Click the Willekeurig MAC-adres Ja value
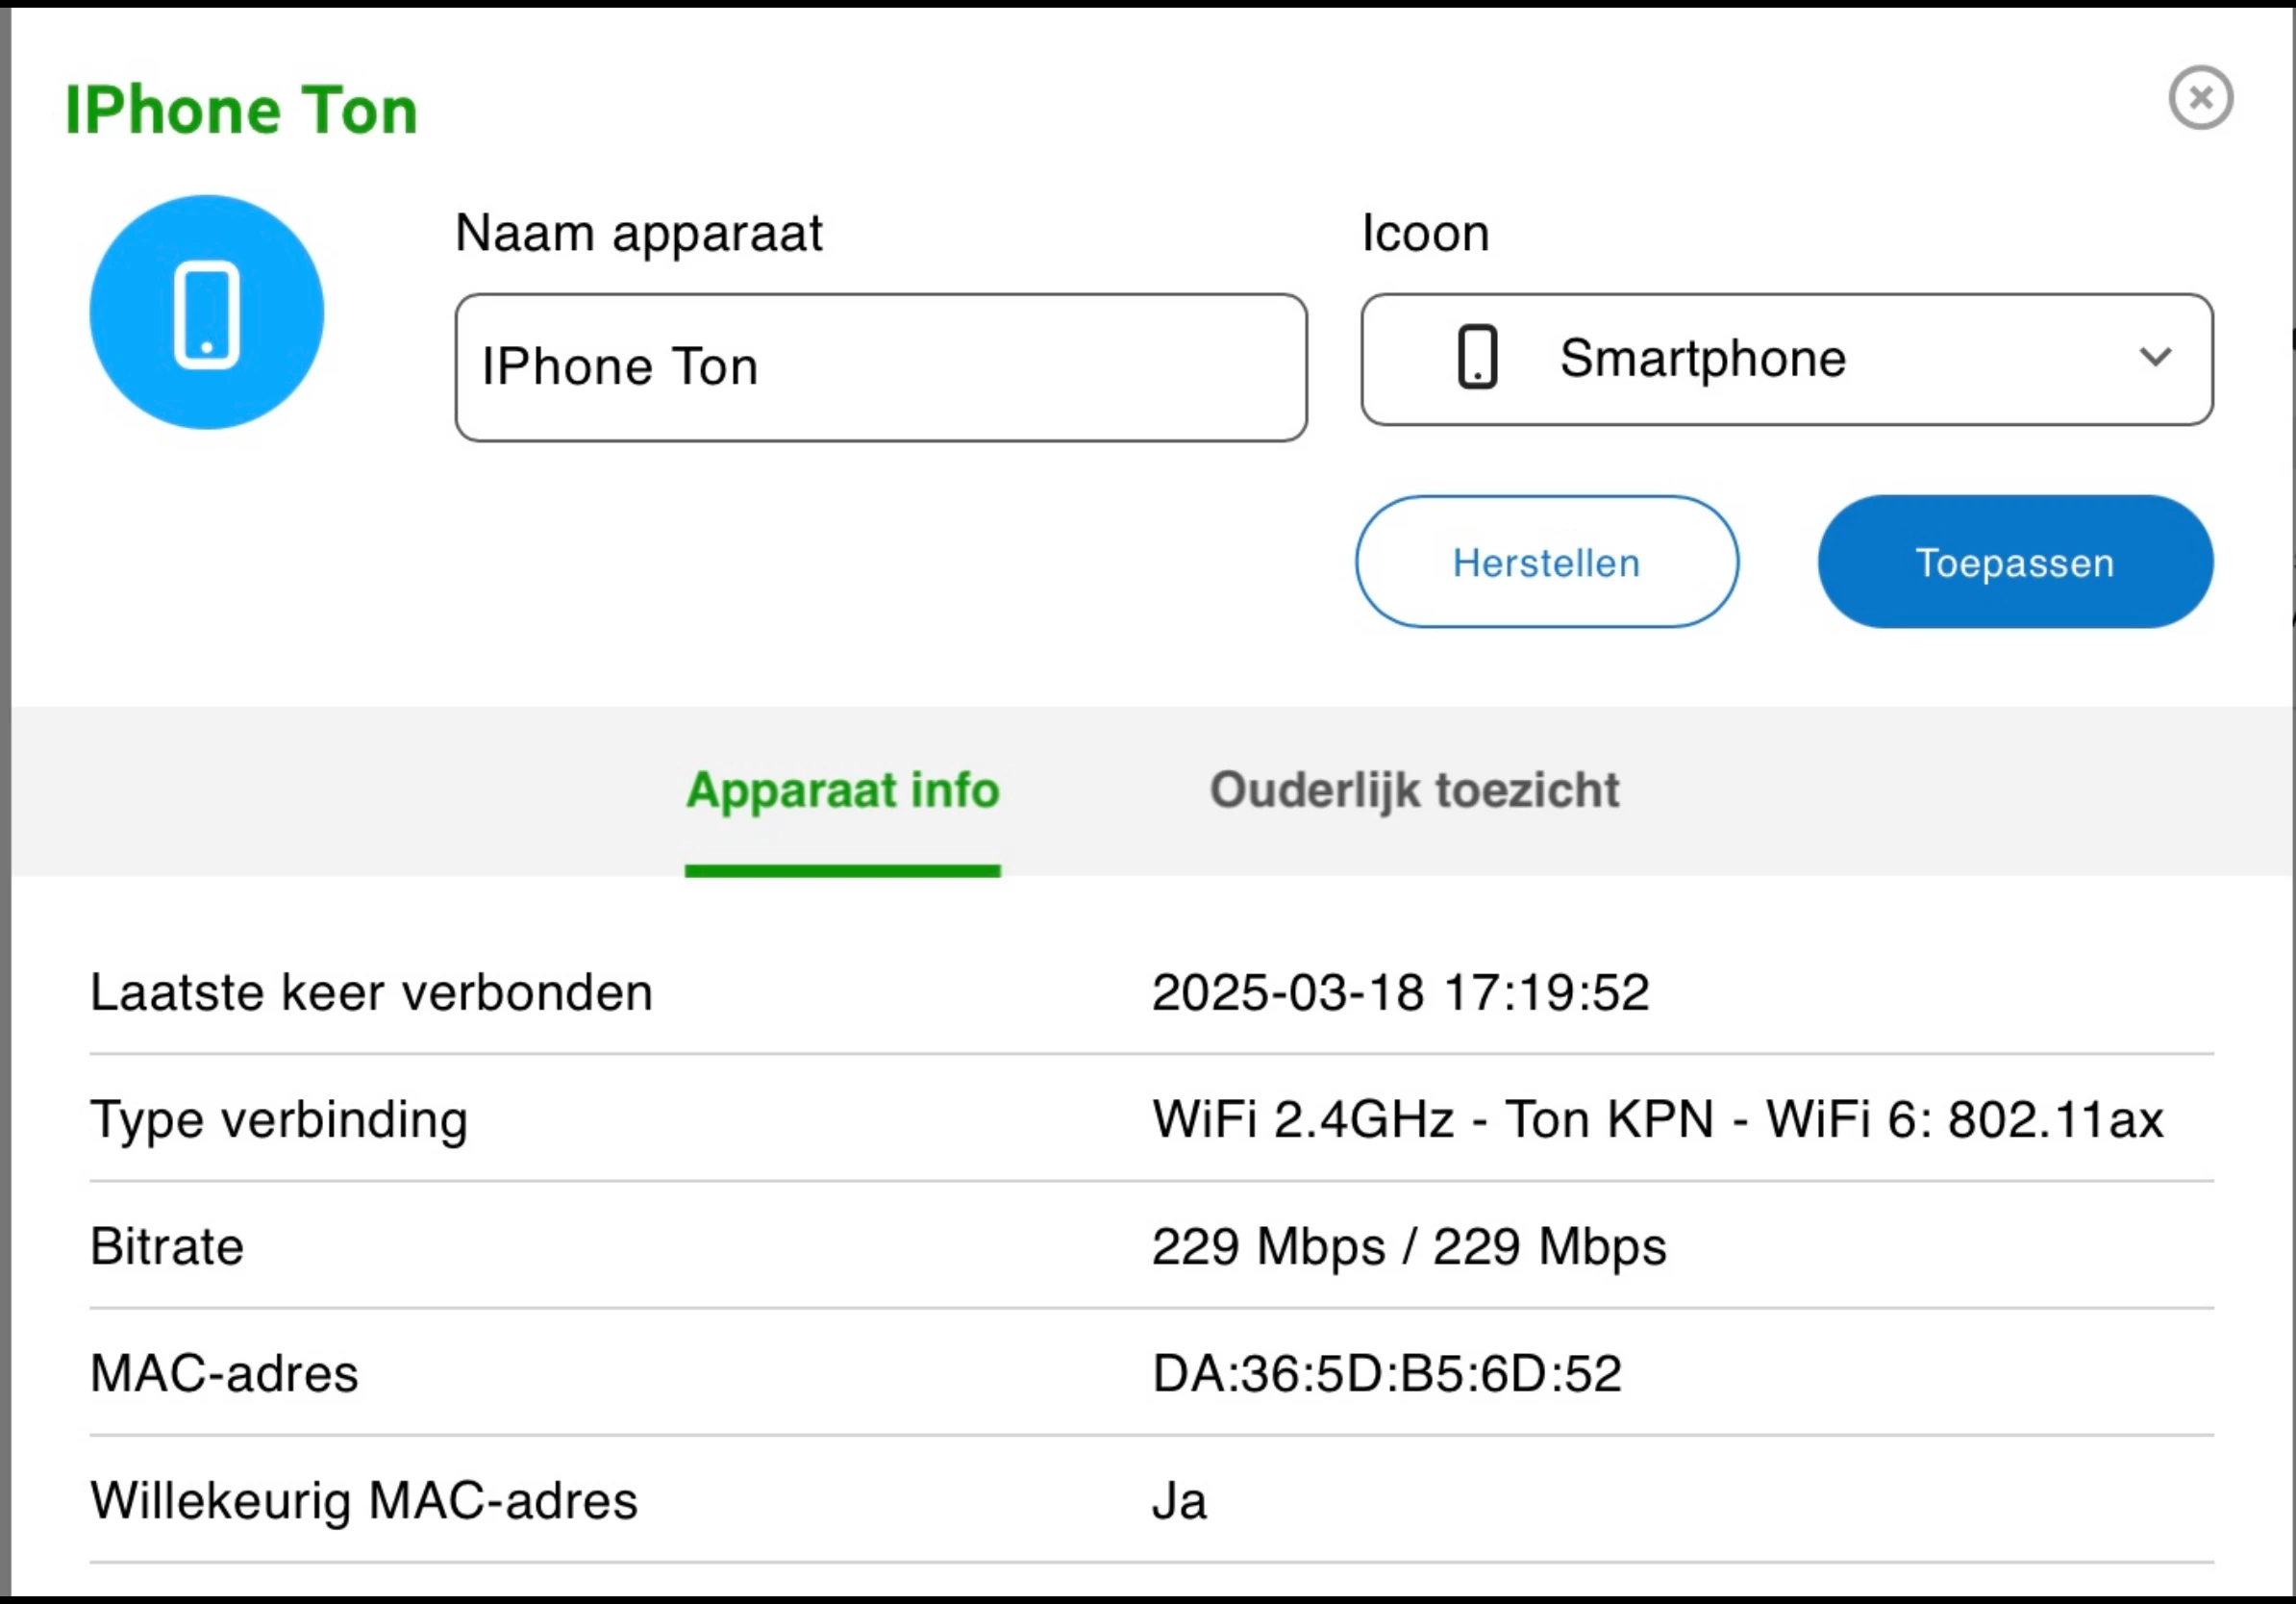Viewport: 2296px width, 1604px height. pos(1179,1501)
